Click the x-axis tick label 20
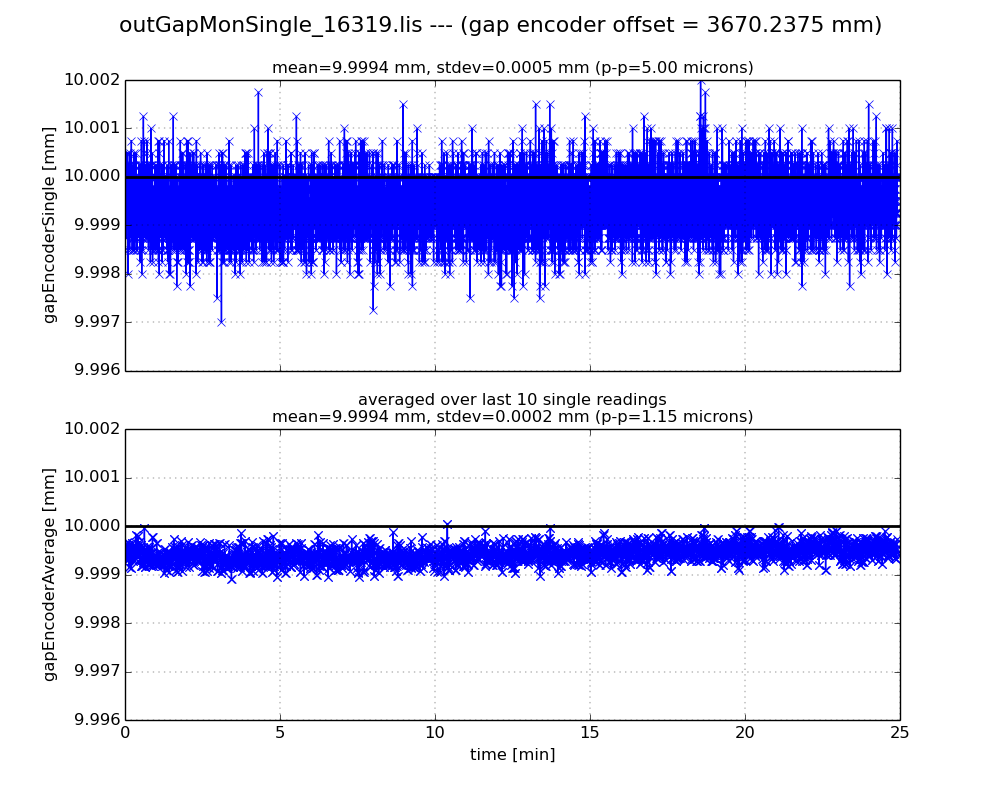This screenshot has height=800, width=1000. tap(745, 733)
